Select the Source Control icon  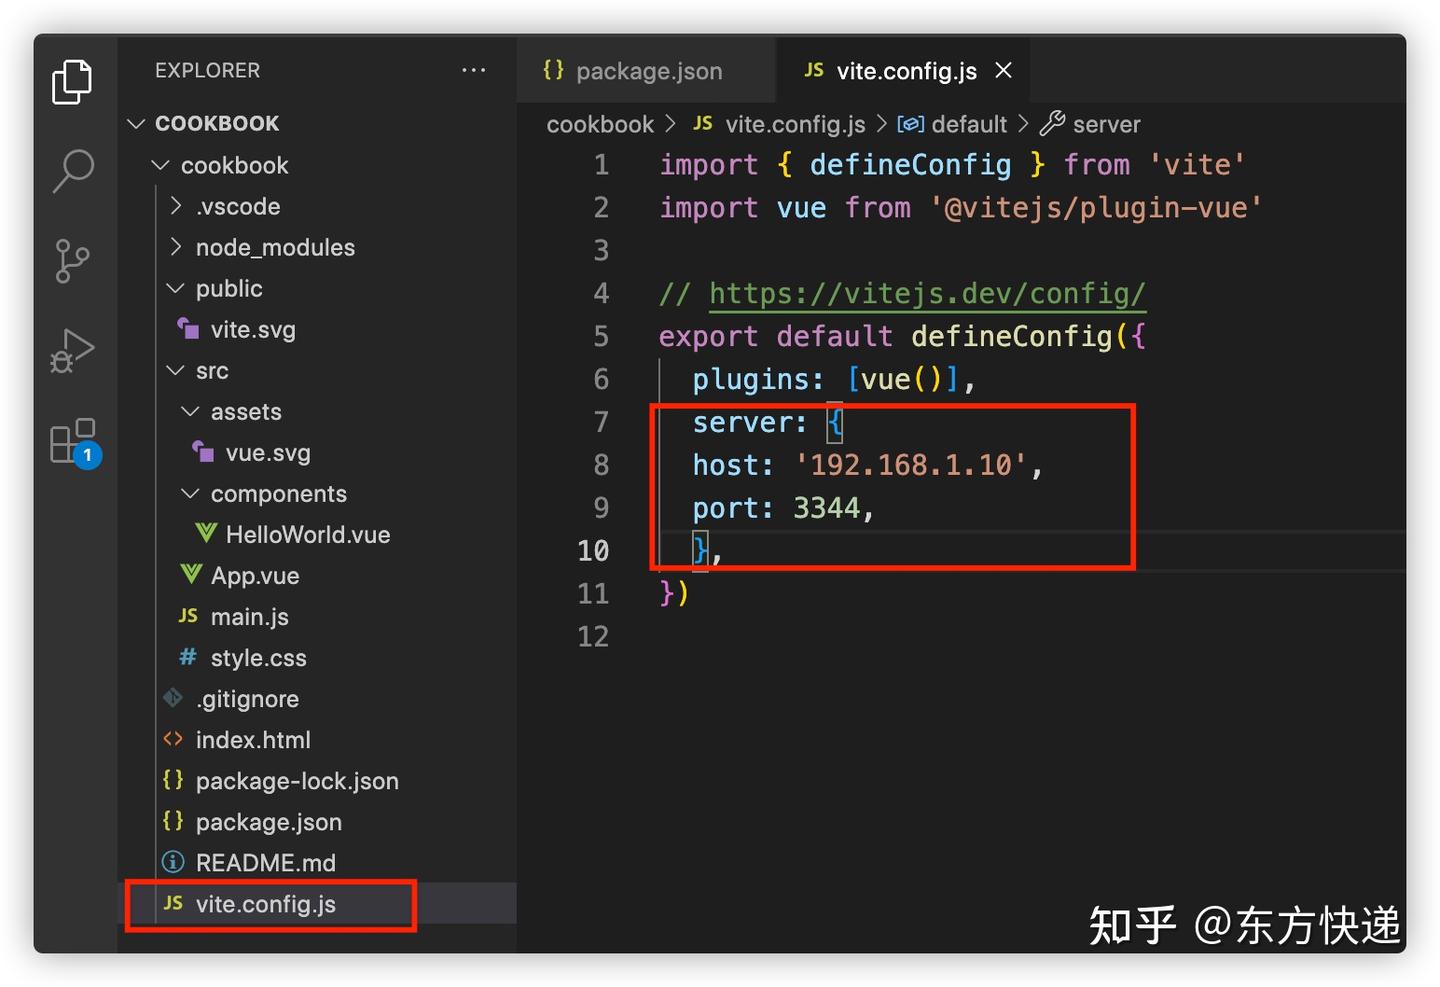click(71, 260)
